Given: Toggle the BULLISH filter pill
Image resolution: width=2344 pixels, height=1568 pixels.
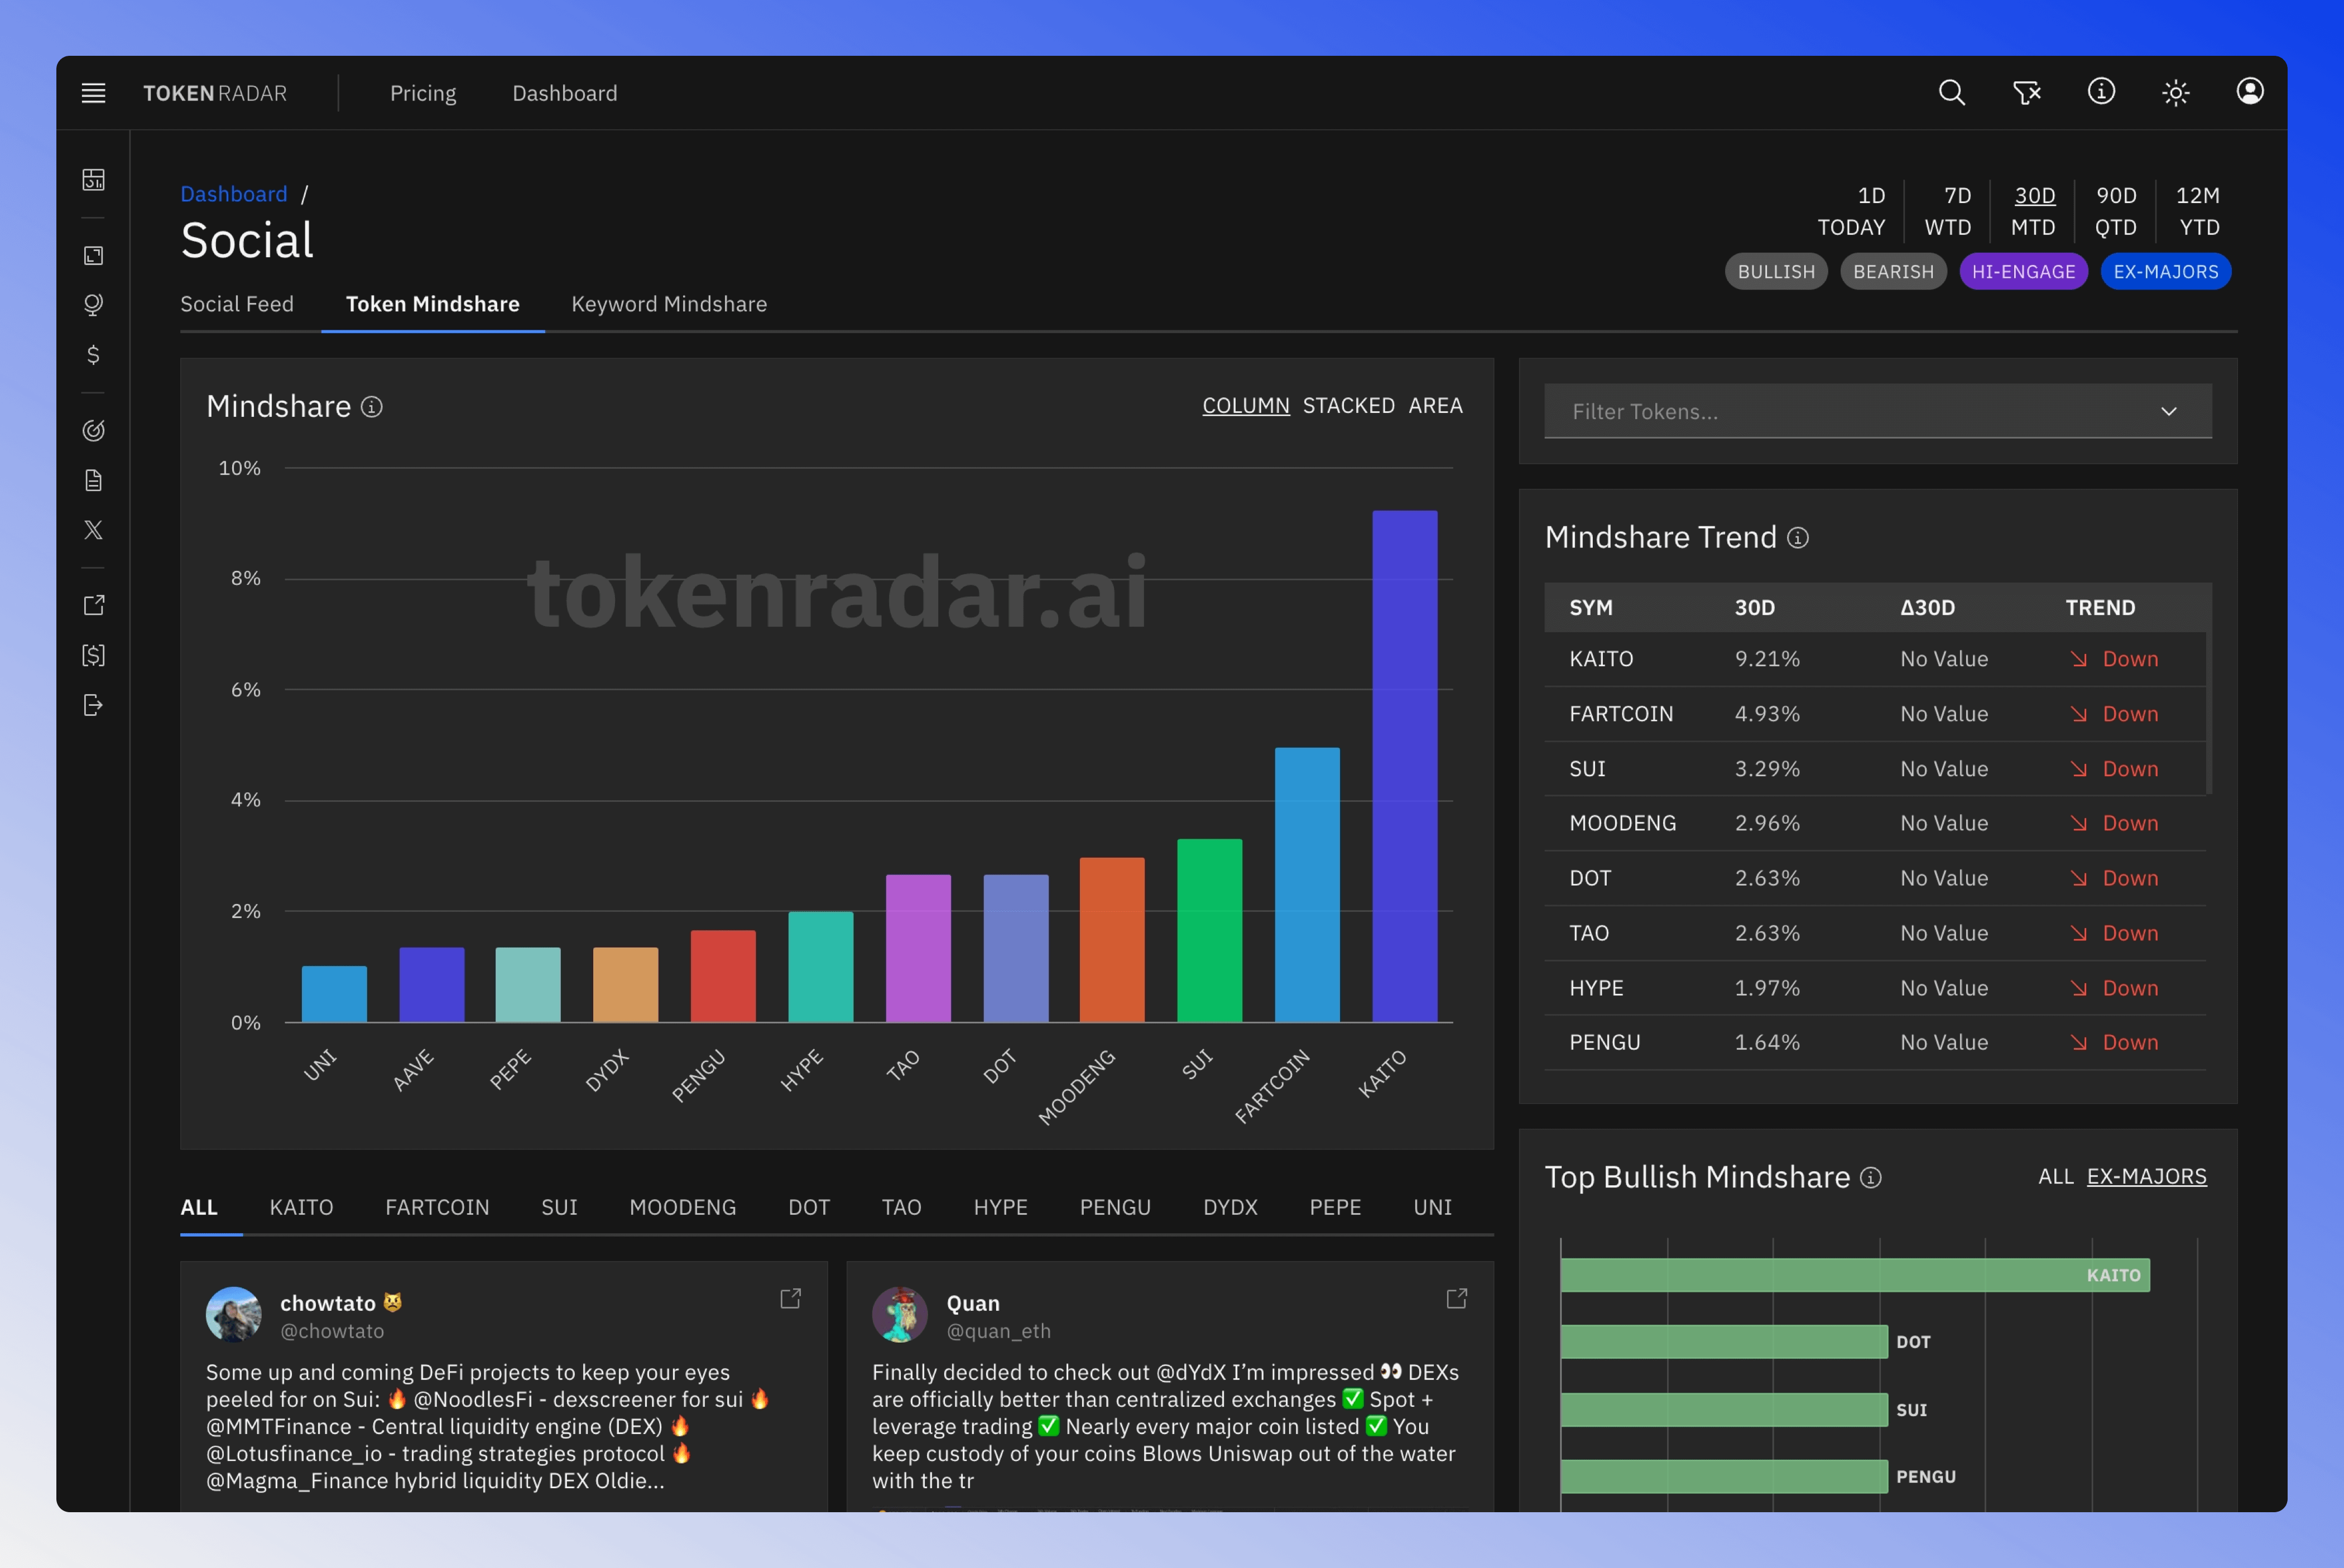Looking at the screenshot, I should click(1776, 272).
